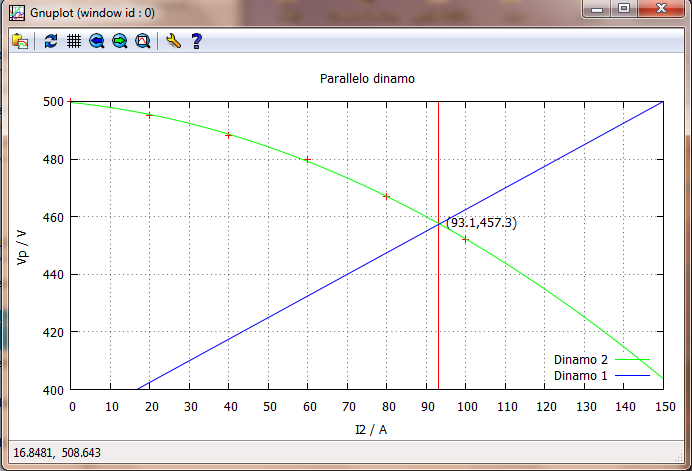Screen dimensions: 692x471
Task: Click the x-axis label I2 / A
Action: coord(367,428)
